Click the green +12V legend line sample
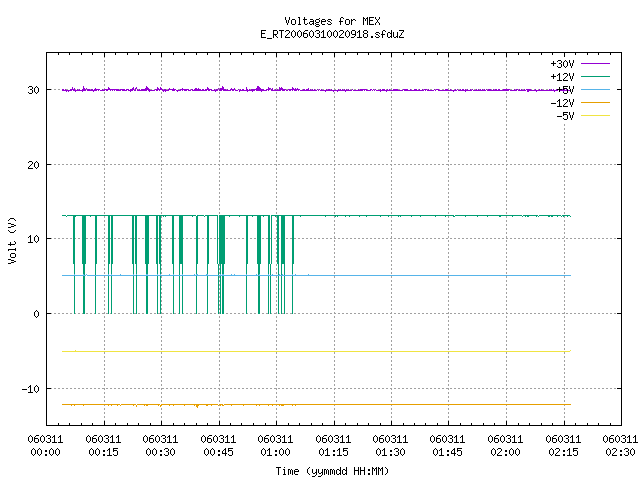The width and height of the screenshot is (640, 480). click(x=595, y=76)
